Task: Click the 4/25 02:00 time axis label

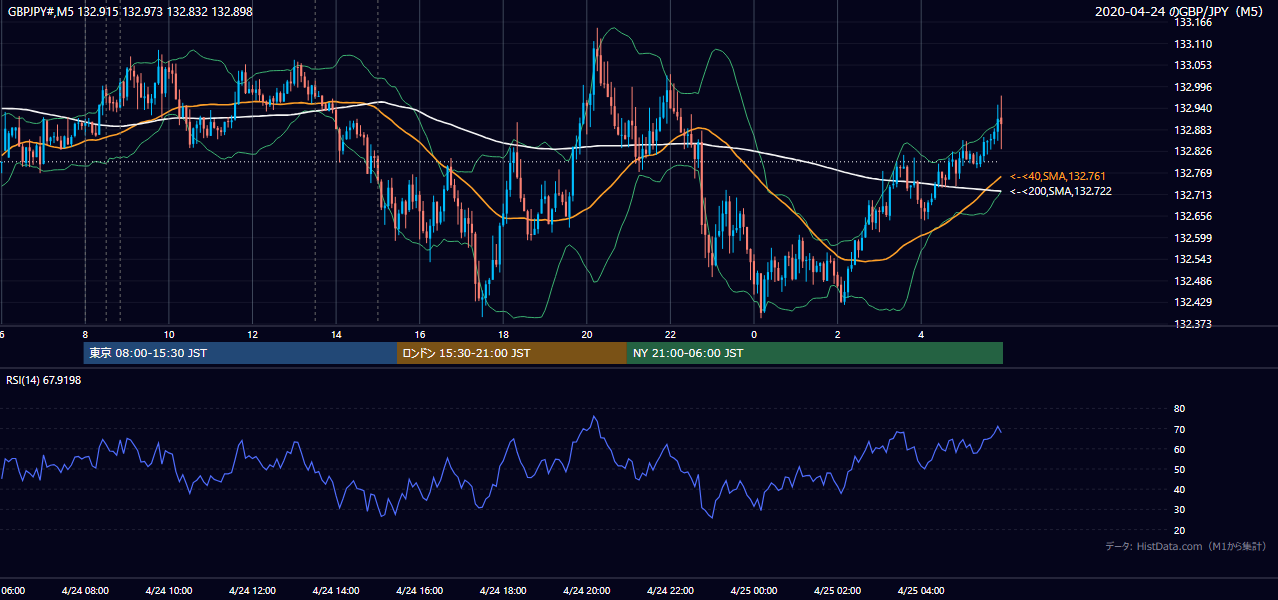Action: 838,590
